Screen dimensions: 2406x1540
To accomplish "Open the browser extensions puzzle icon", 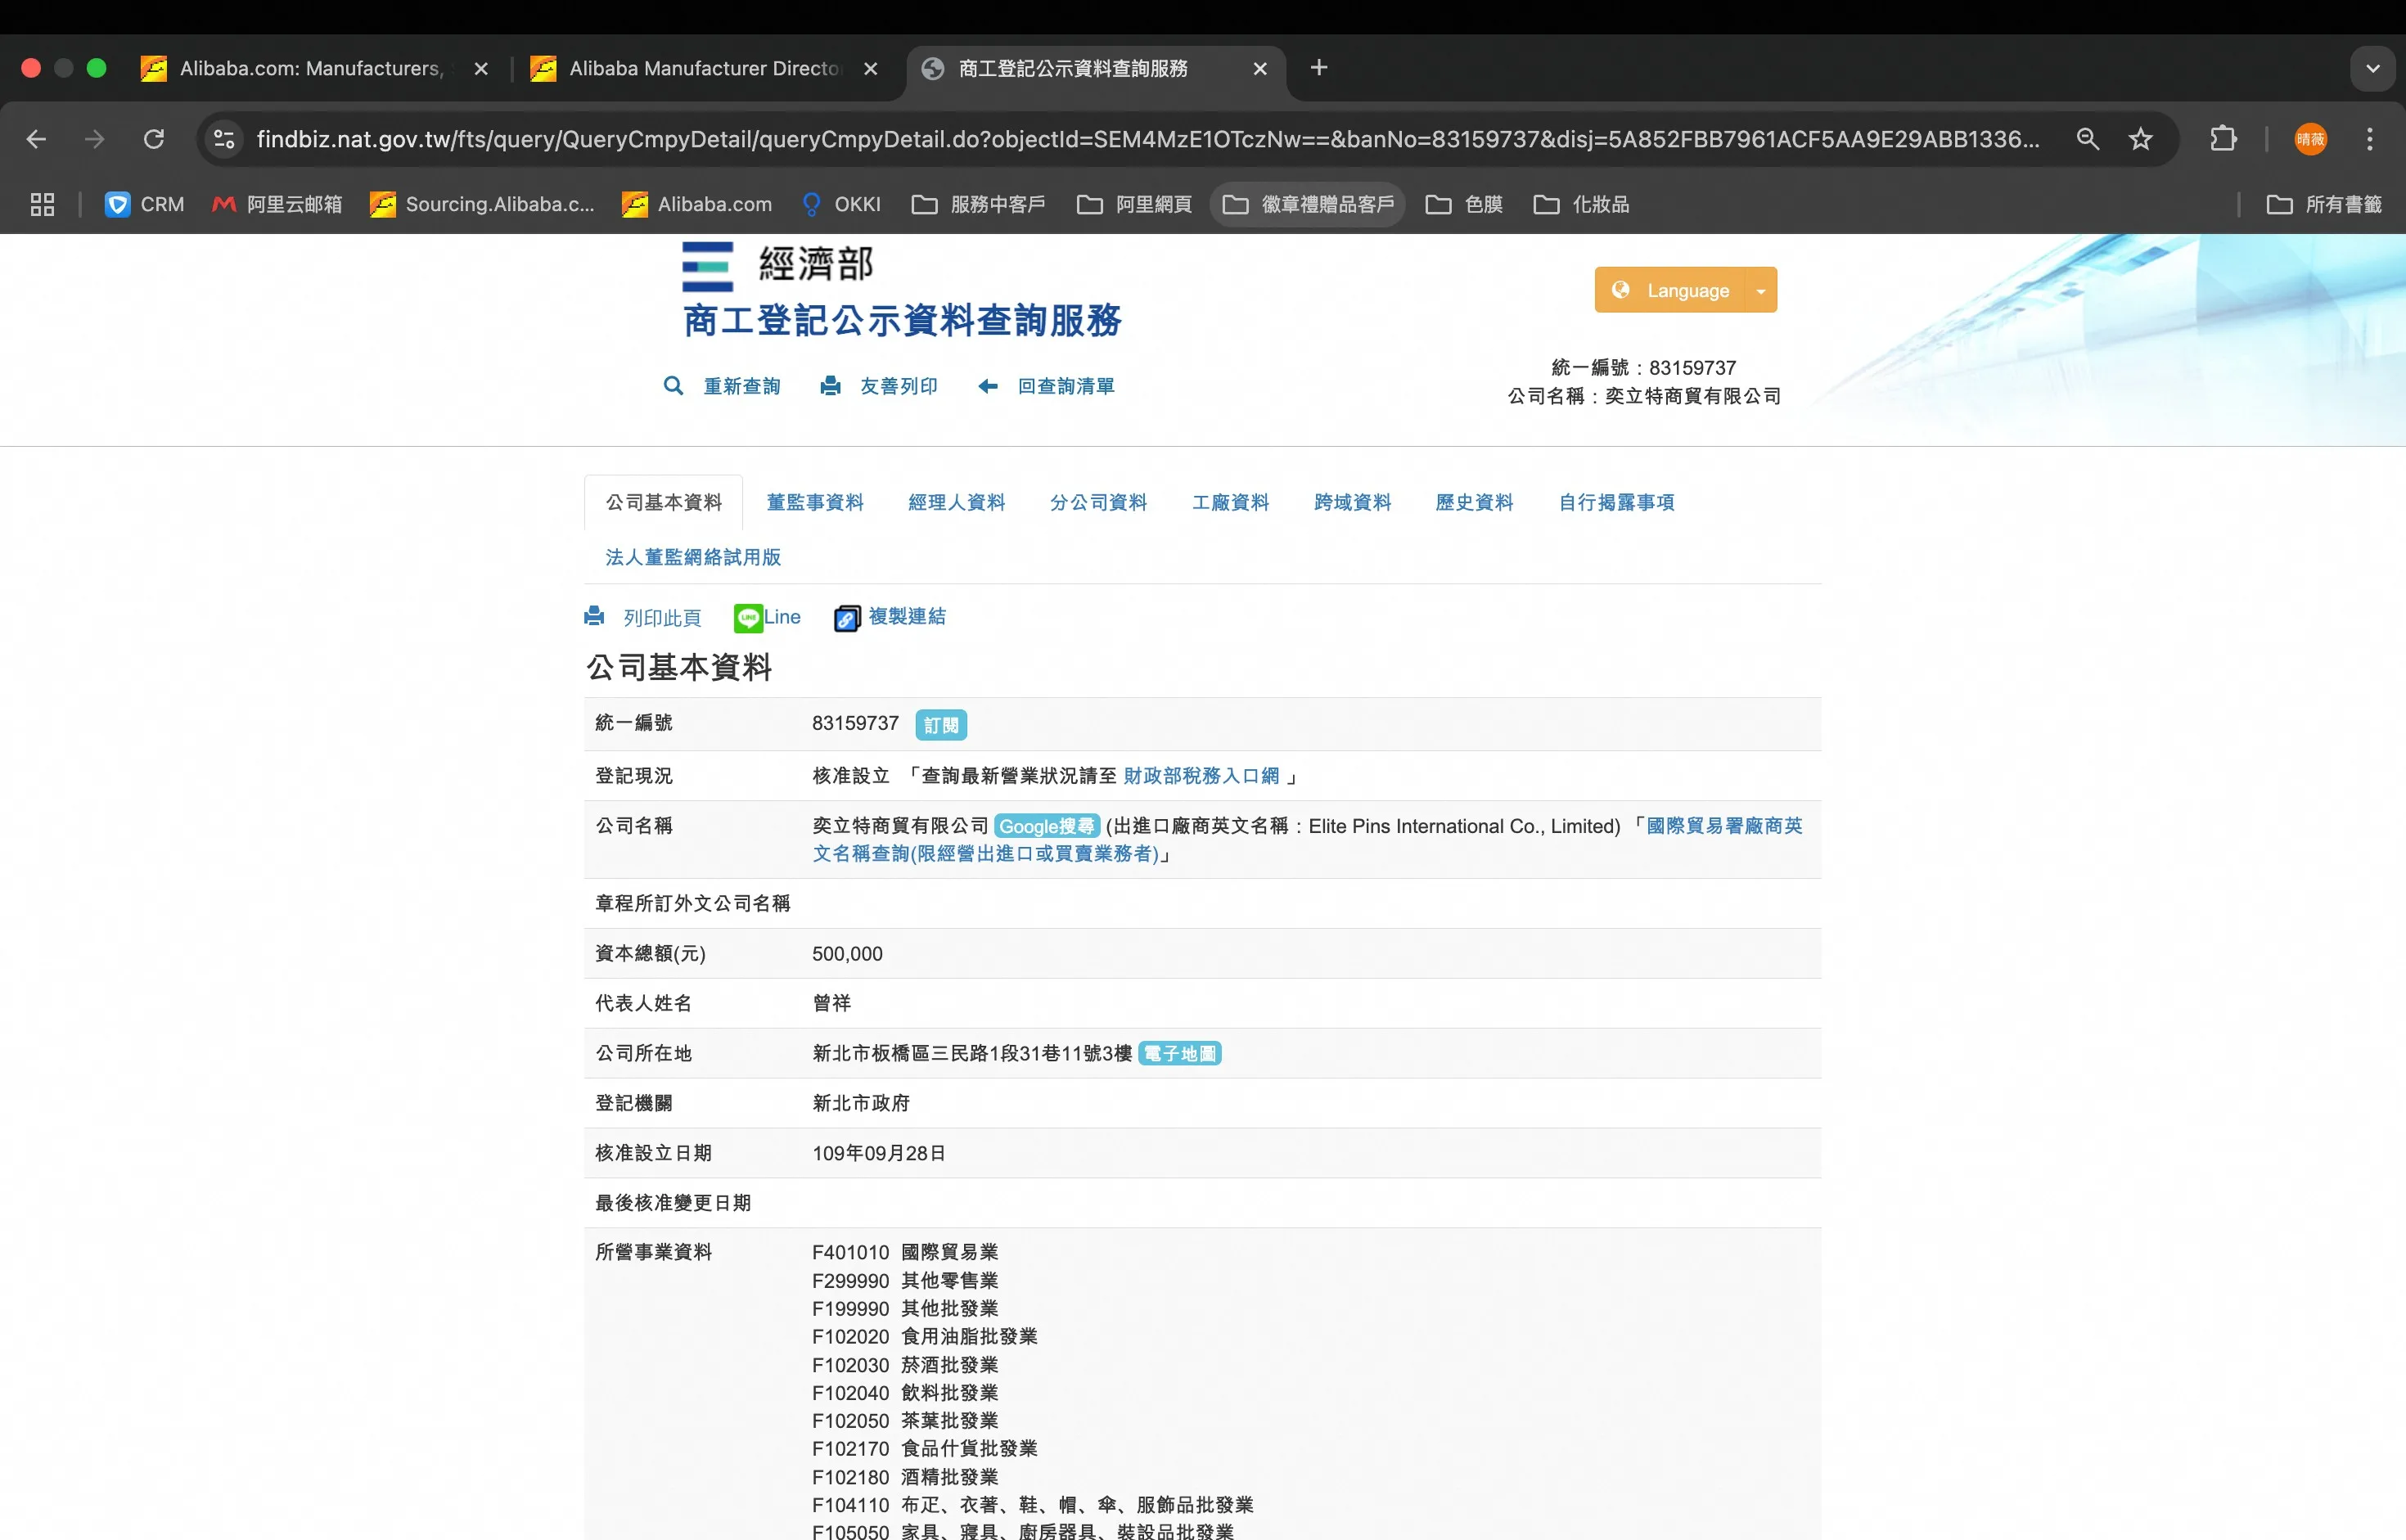I will coord(2222,139).
